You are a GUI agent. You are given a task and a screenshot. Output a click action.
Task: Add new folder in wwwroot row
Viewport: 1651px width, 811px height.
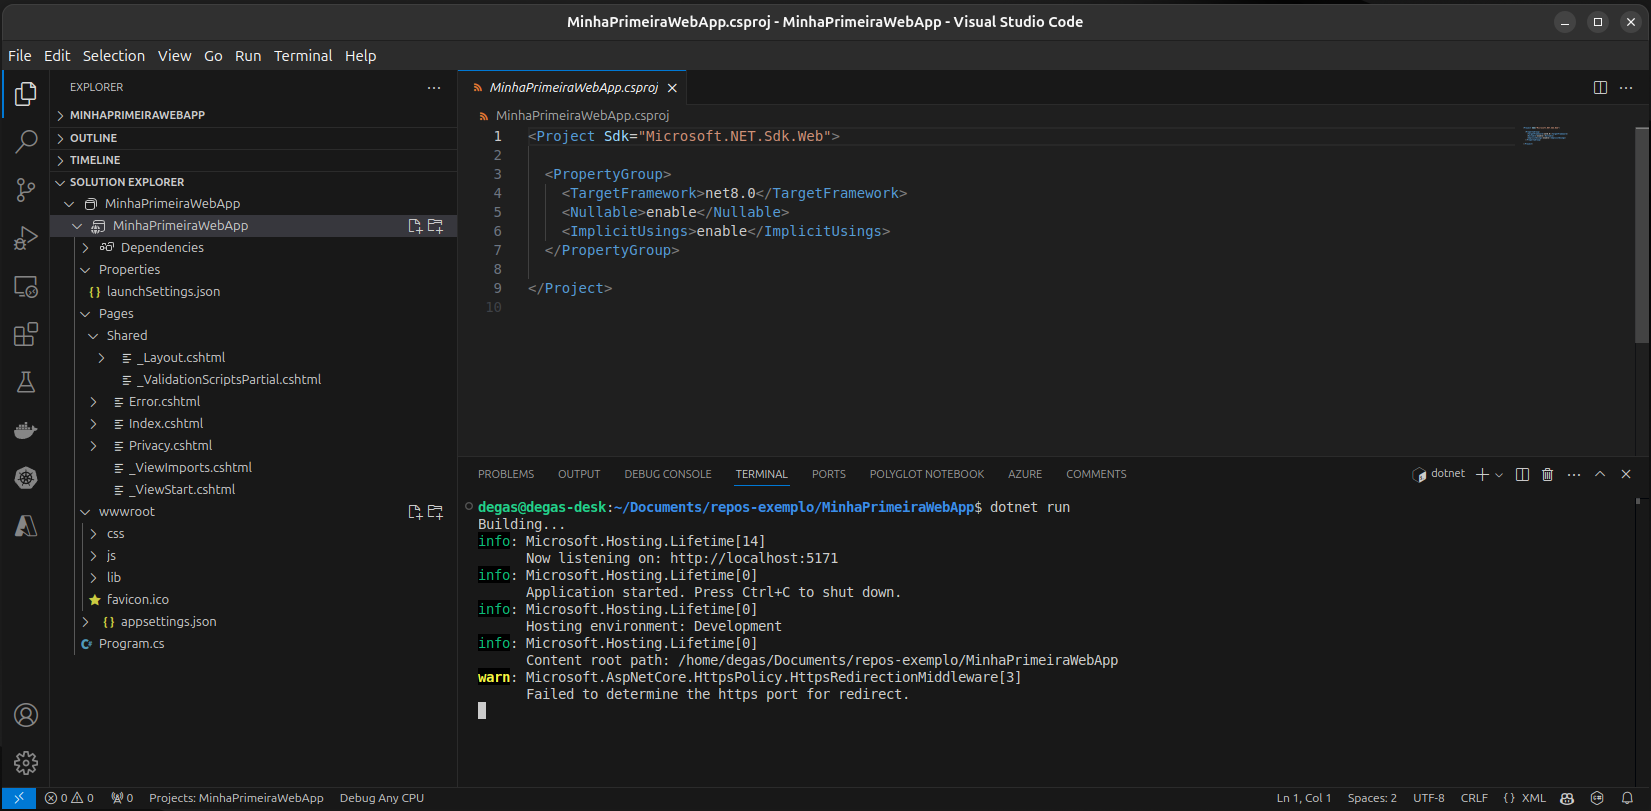coord(436,512)
